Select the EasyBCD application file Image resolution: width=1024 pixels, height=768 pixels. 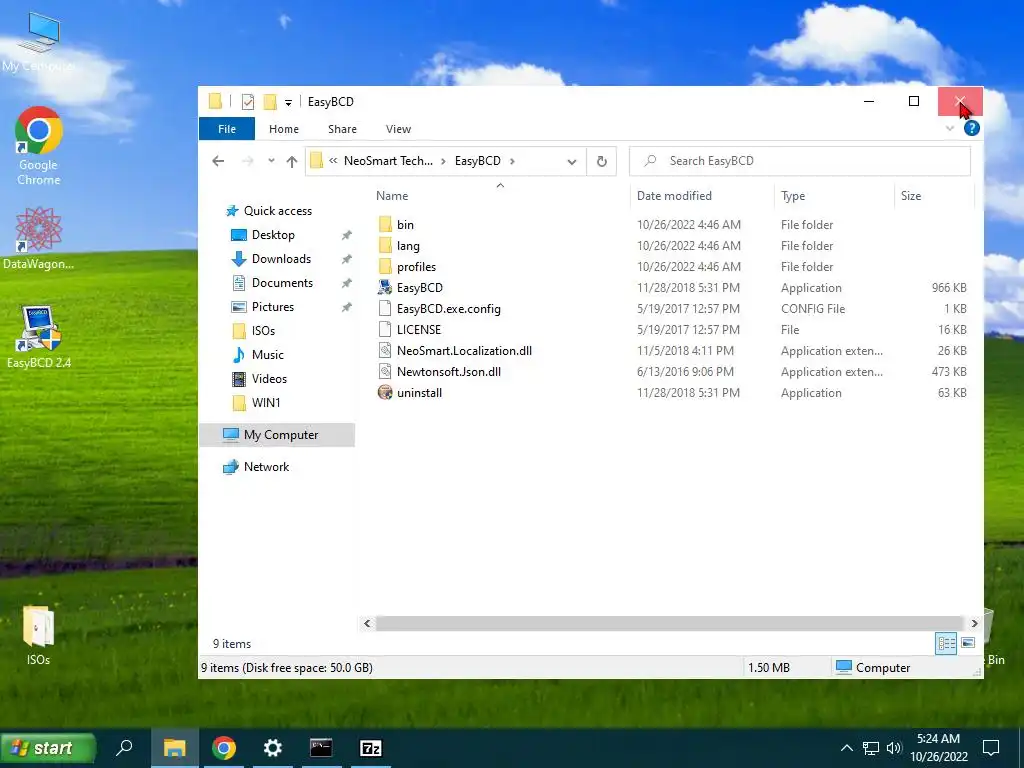tap(419, 287)
